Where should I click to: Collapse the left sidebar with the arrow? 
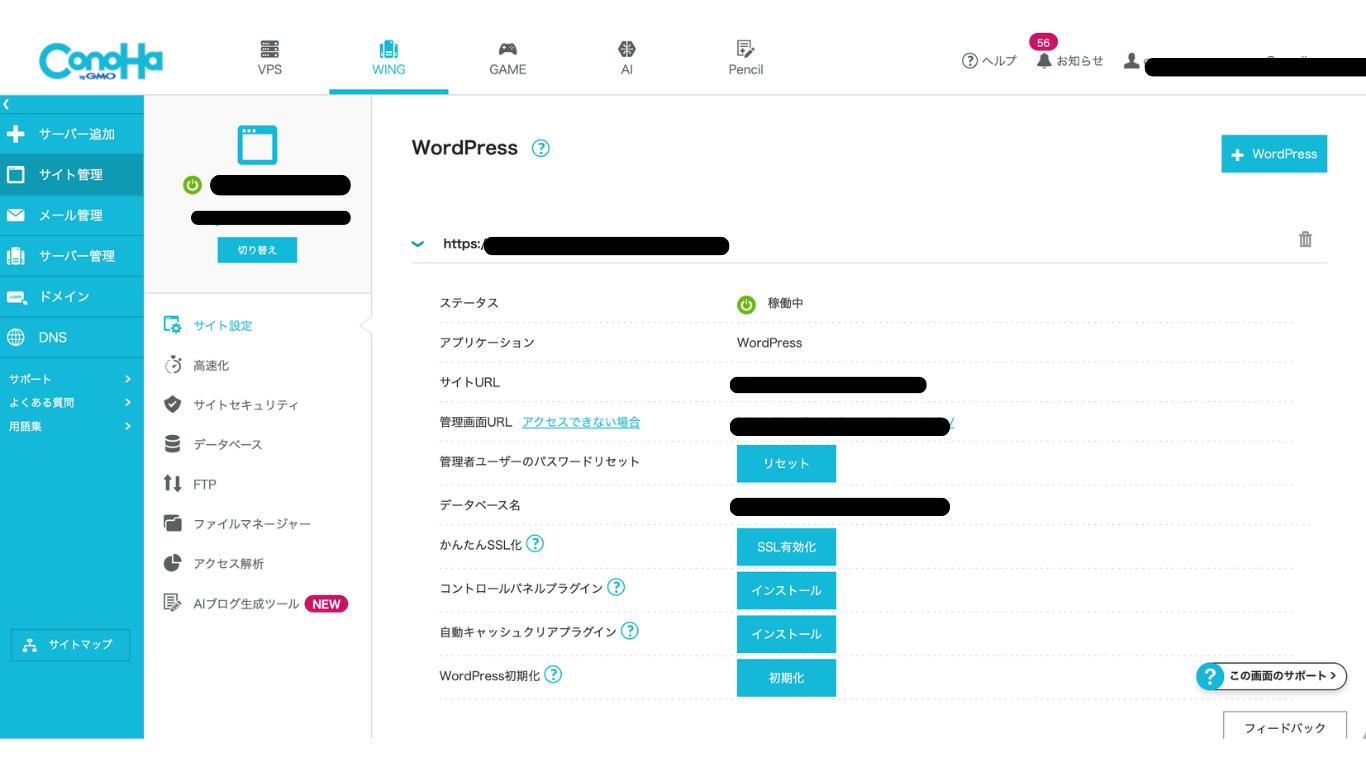[6, 104]
